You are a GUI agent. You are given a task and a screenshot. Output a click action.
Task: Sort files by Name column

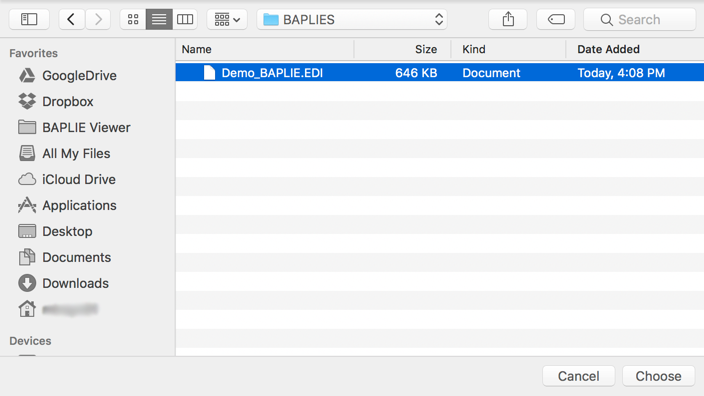coord(264,49)
